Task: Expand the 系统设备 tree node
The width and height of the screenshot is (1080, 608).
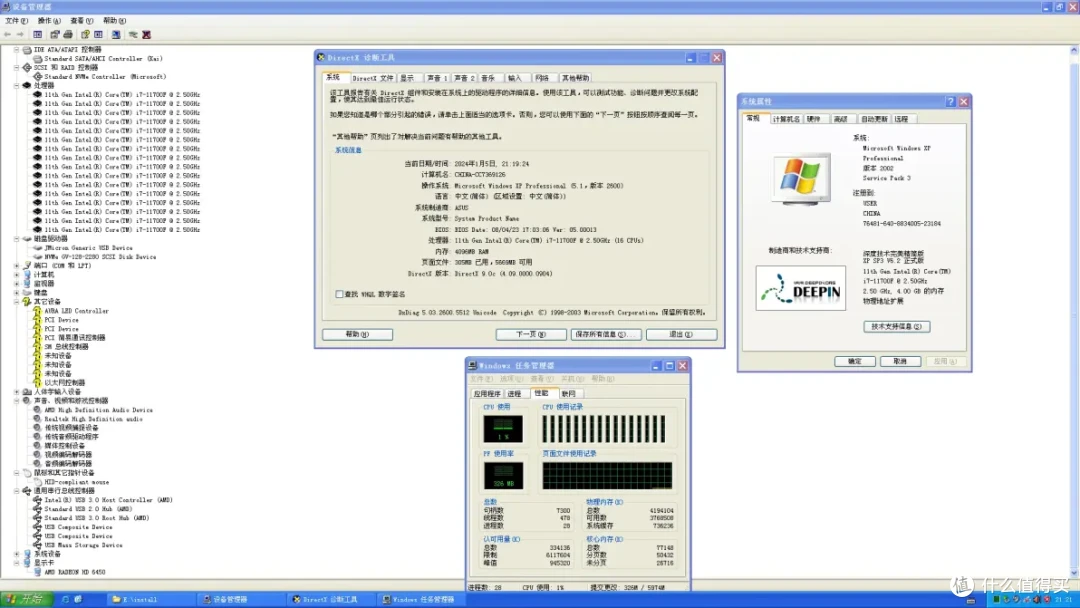Action: point(17,554)
